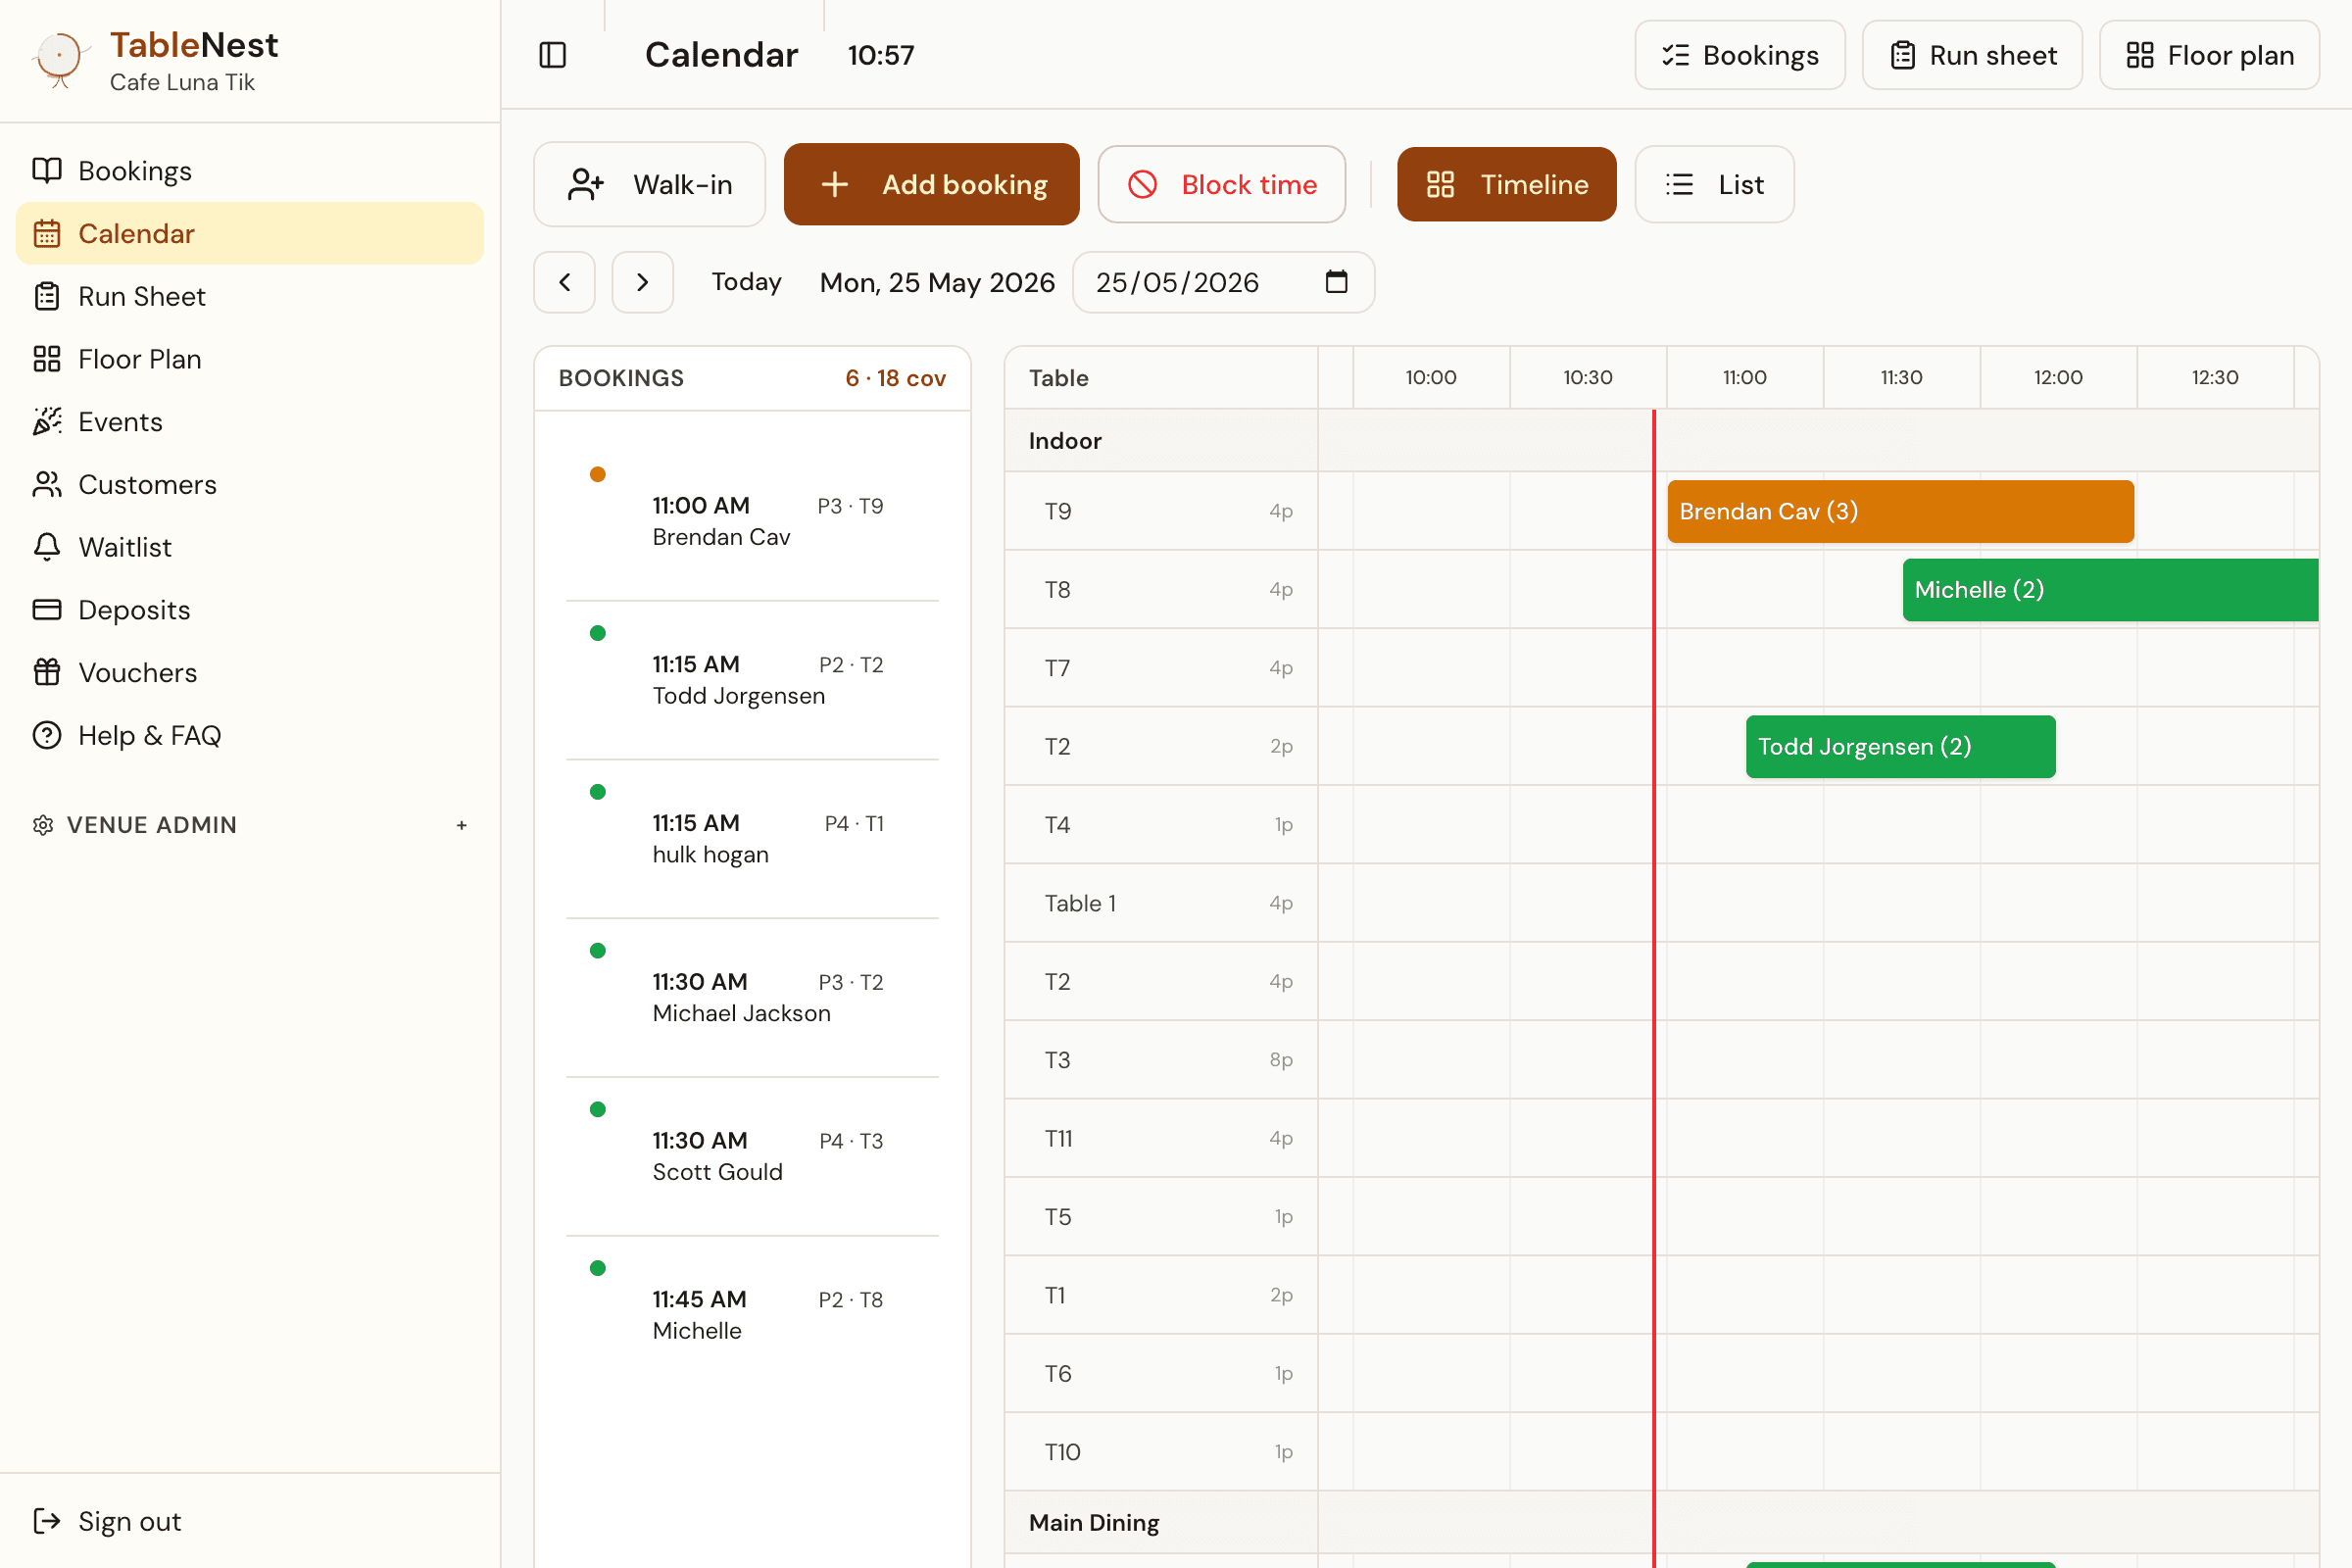Click the Main Dining section header
This screenshot has width=2352, height=1568.
point(1094,1522)
